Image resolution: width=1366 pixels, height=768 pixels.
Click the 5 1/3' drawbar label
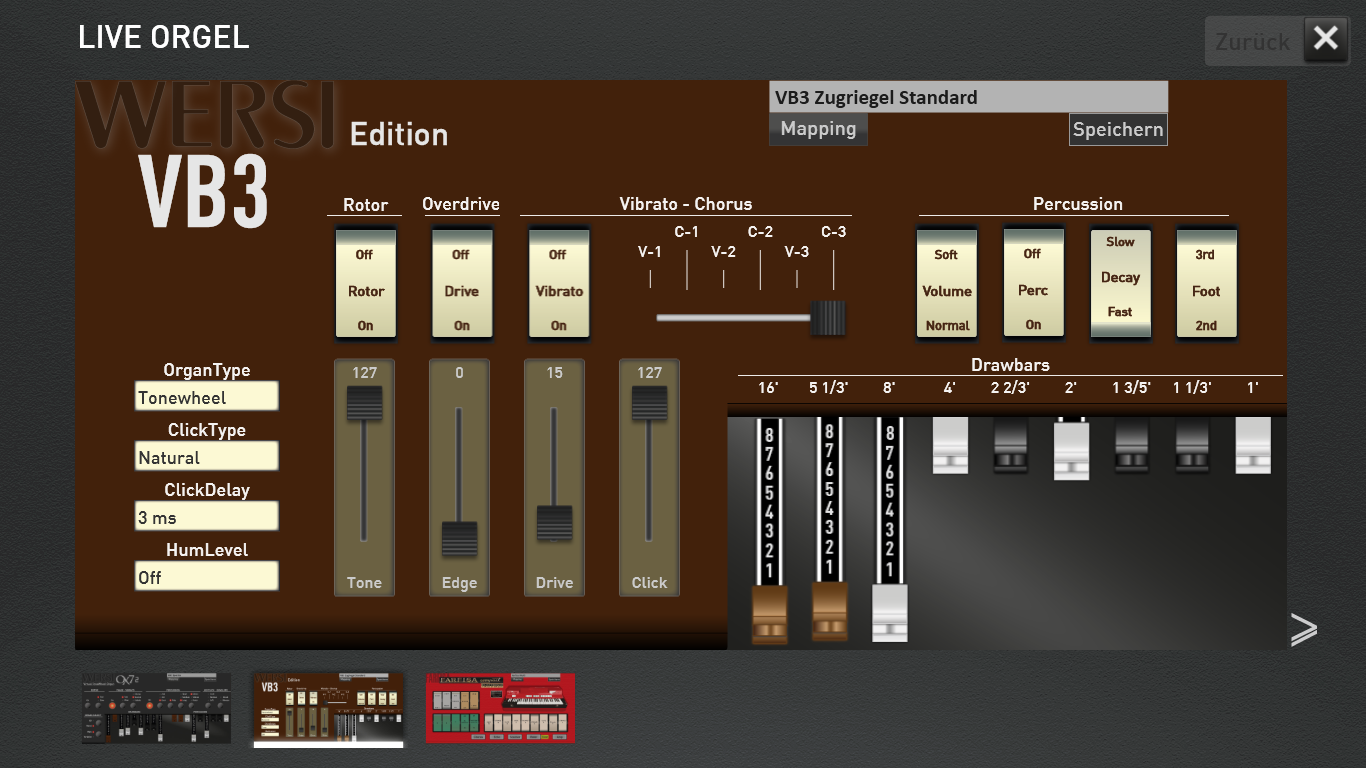[828, 388]
